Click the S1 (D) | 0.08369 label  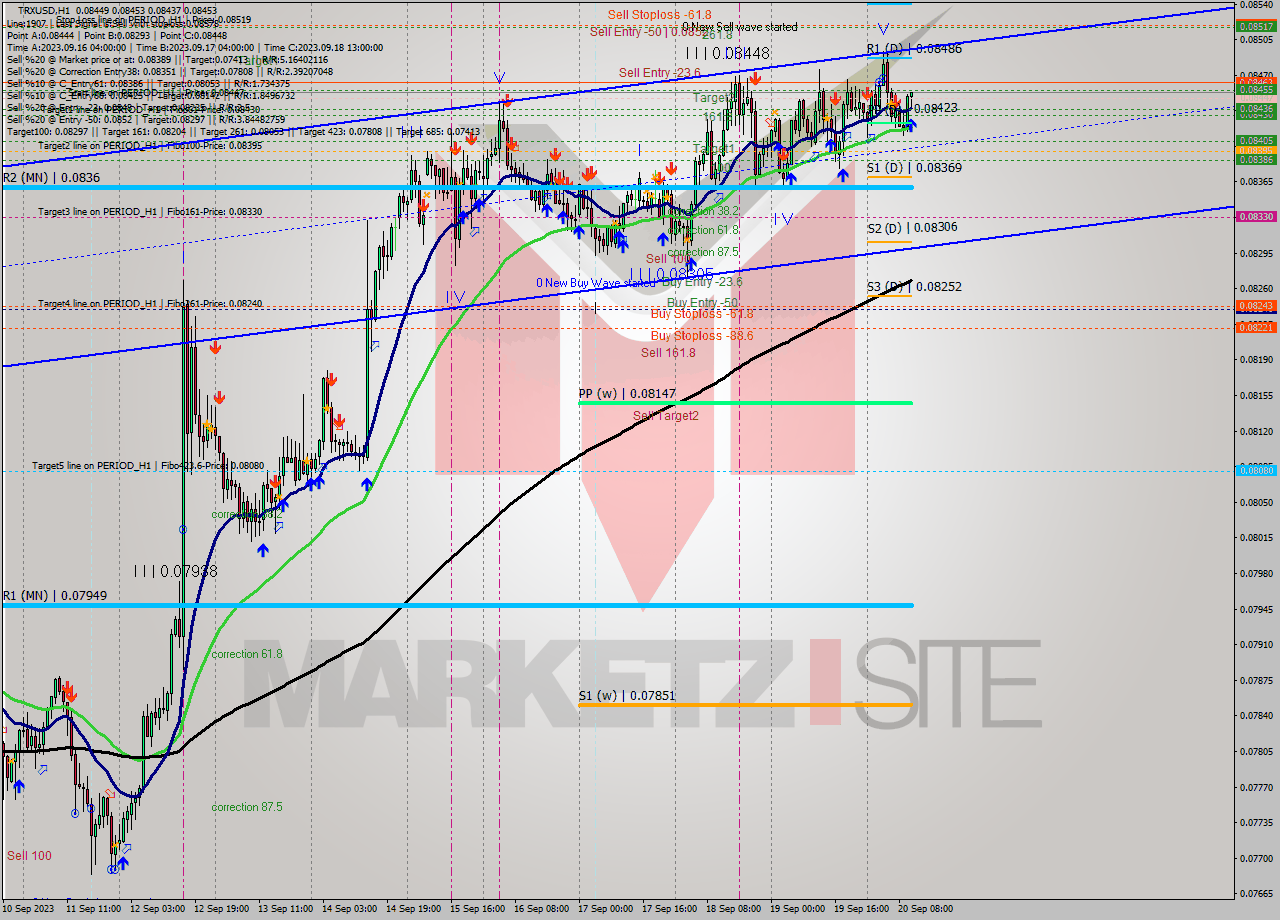point(914,168)
